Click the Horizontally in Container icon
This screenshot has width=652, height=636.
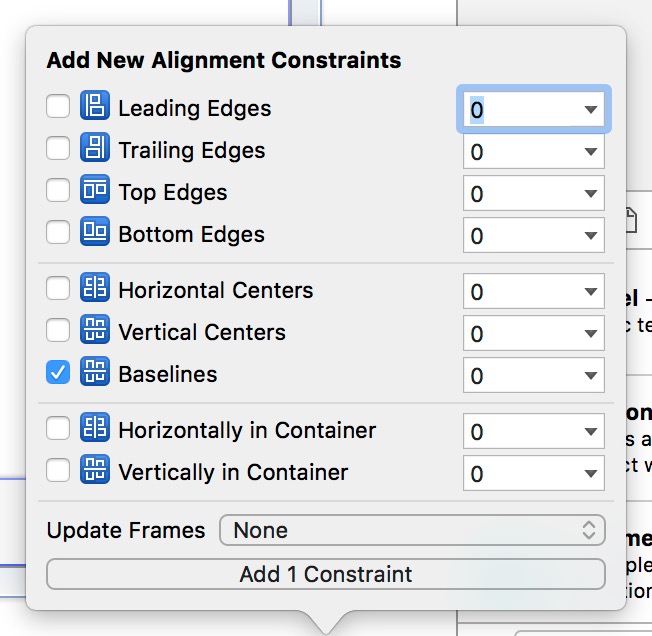click(94, 430)
